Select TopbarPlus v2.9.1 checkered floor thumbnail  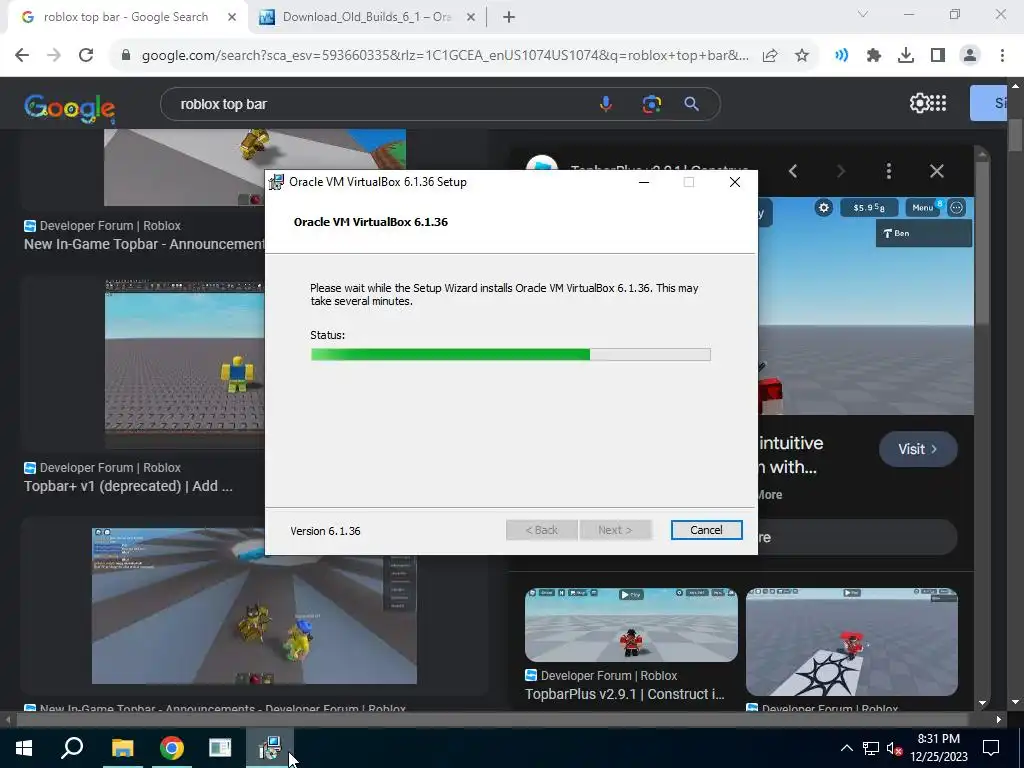(632, 625)
